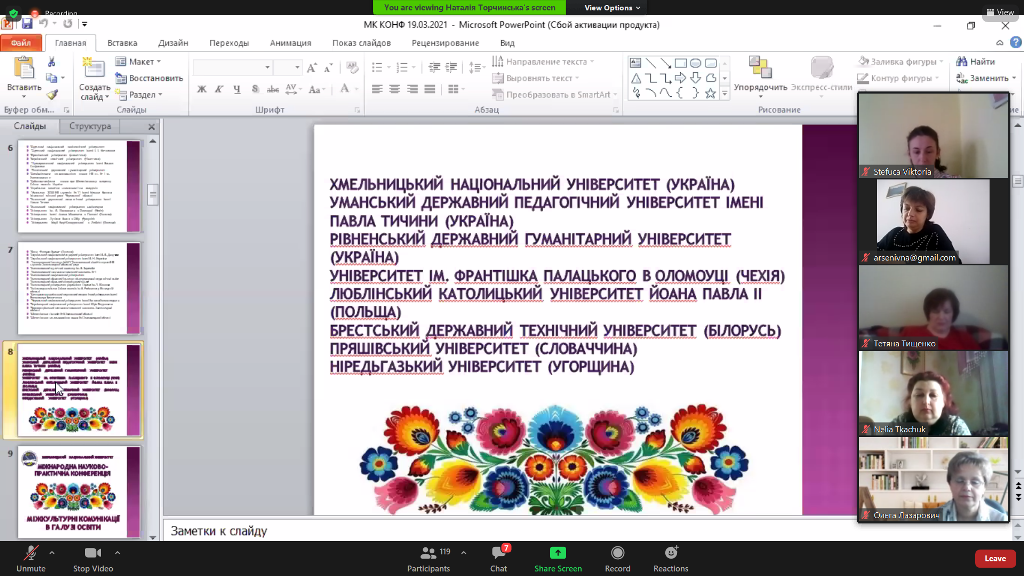
Task: Open Заливка фигуры shape fill
Action: (x=901, y=61)
